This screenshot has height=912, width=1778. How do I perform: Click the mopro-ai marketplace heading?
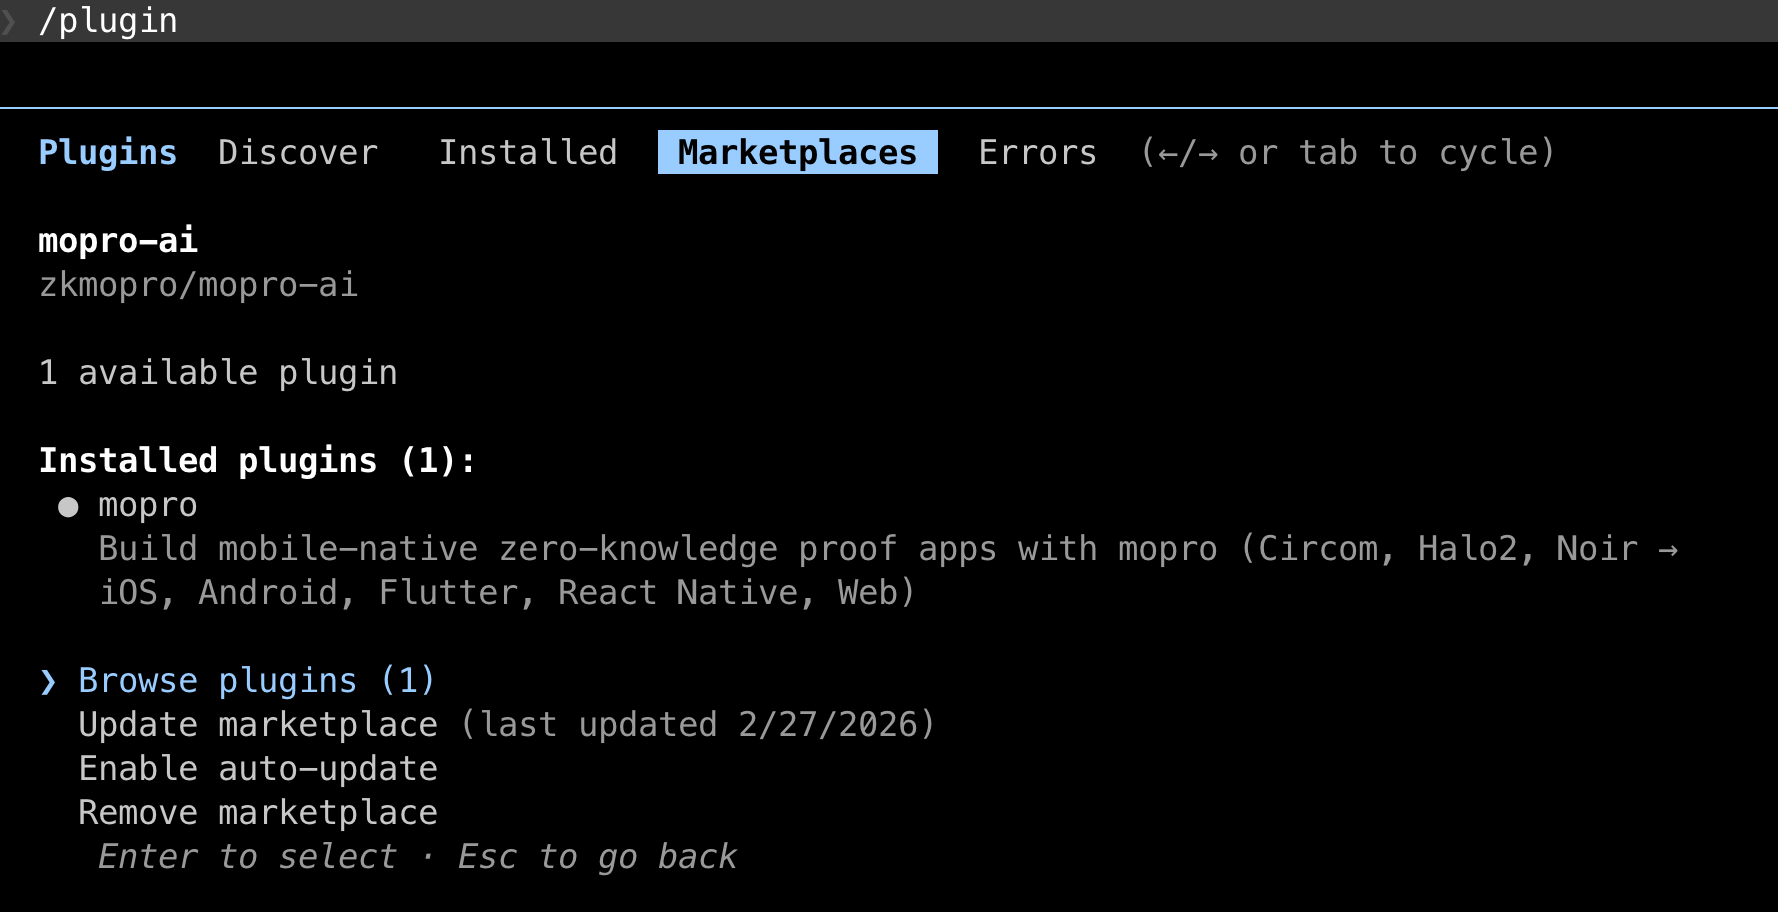coord(117,240)
